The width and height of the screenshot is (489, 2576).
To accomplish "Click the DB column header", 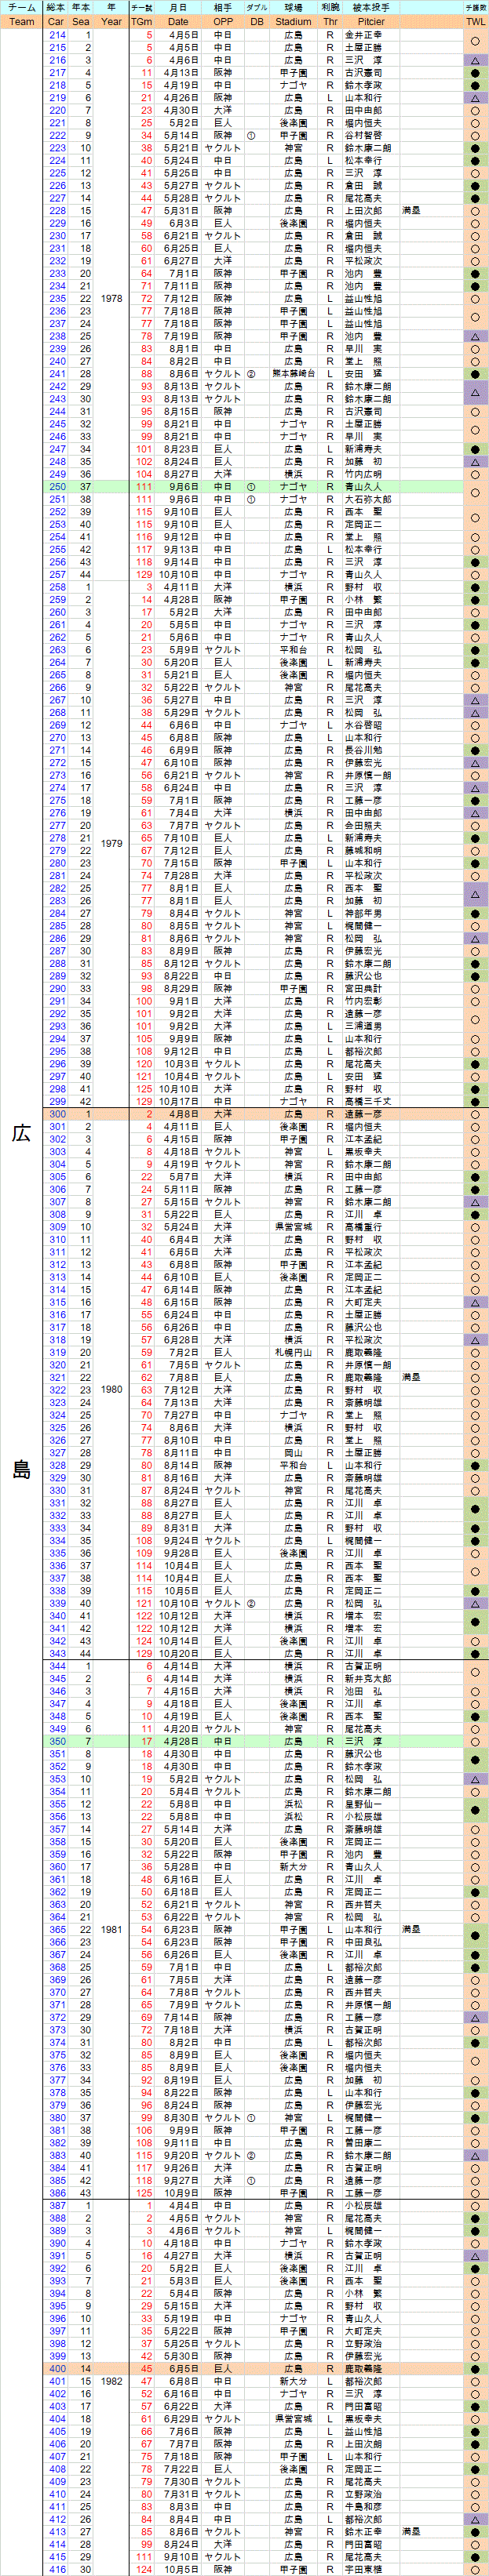I will [257, 21].
